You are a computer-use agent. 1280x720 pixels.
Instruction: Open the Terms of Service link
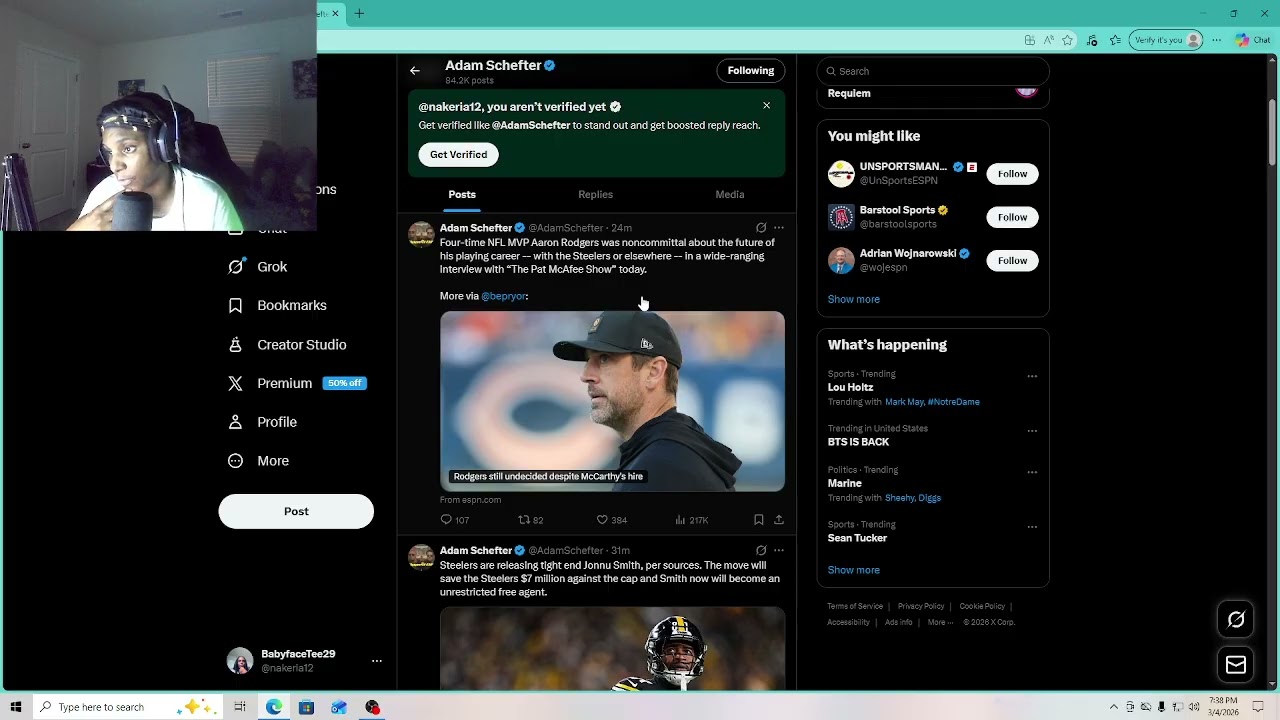click(855, 606)
